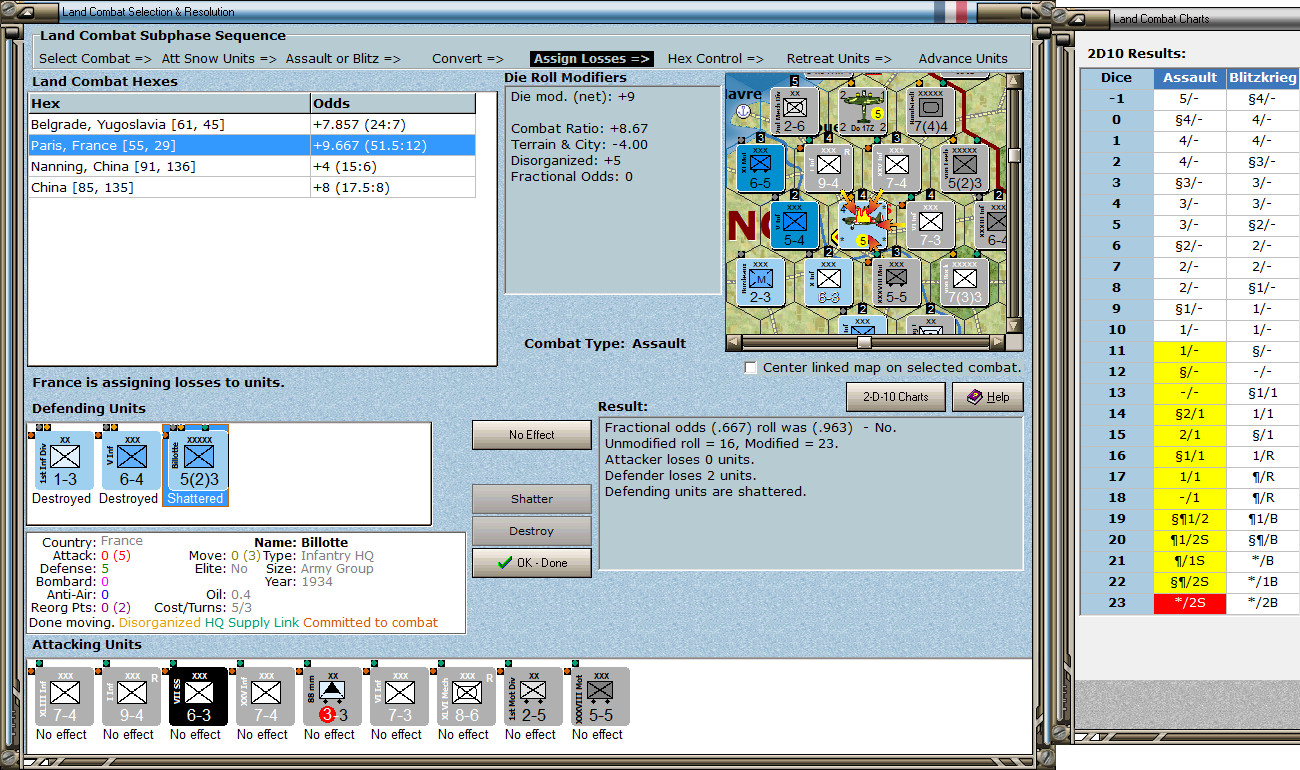Select the black VII SS 6-3 counter
1300x770 pixels.
tap(198, 696)
